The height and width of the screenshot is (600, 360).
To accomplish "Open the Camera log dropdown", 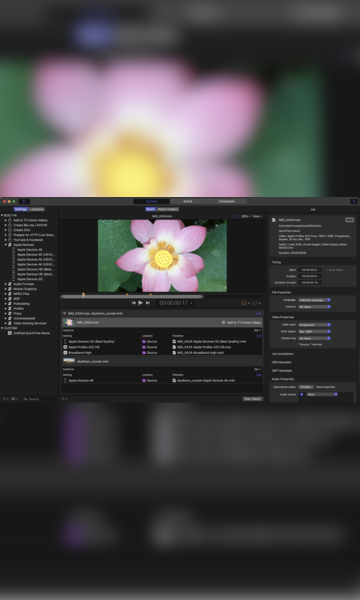I will (314, 338).
